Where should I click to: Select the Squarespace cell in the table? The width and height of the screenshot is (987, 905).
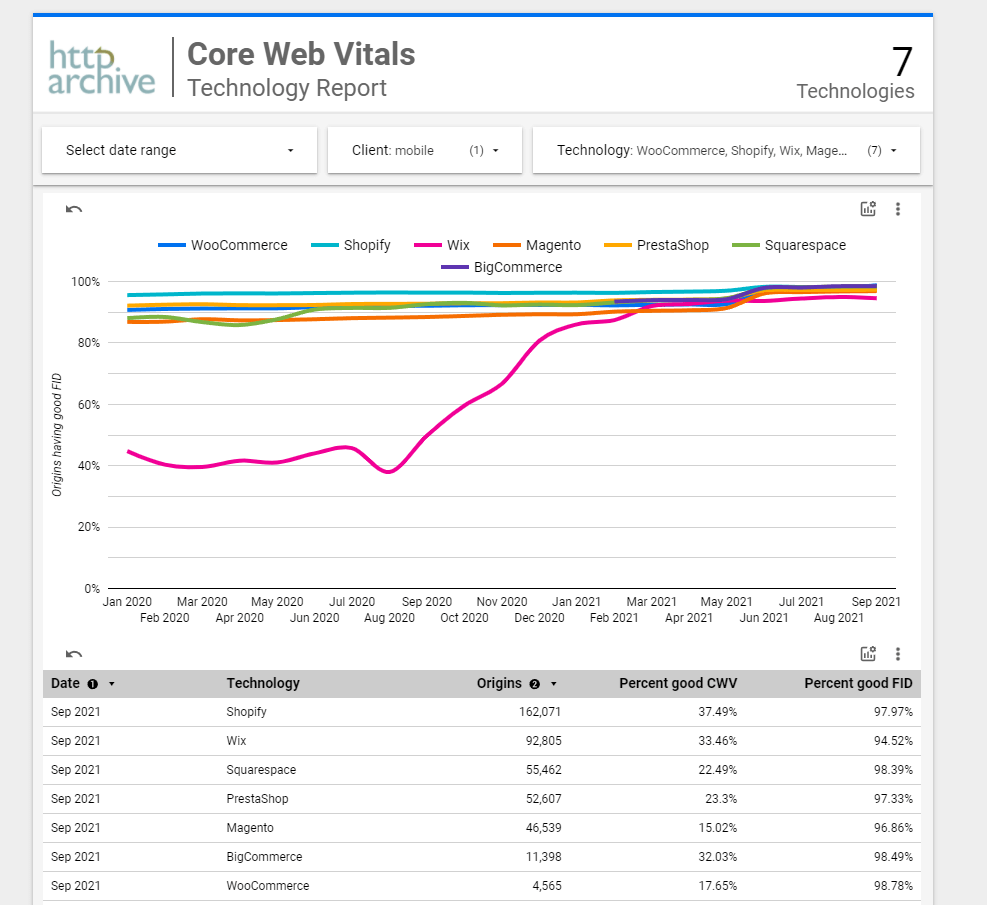[x=261, y=770]
